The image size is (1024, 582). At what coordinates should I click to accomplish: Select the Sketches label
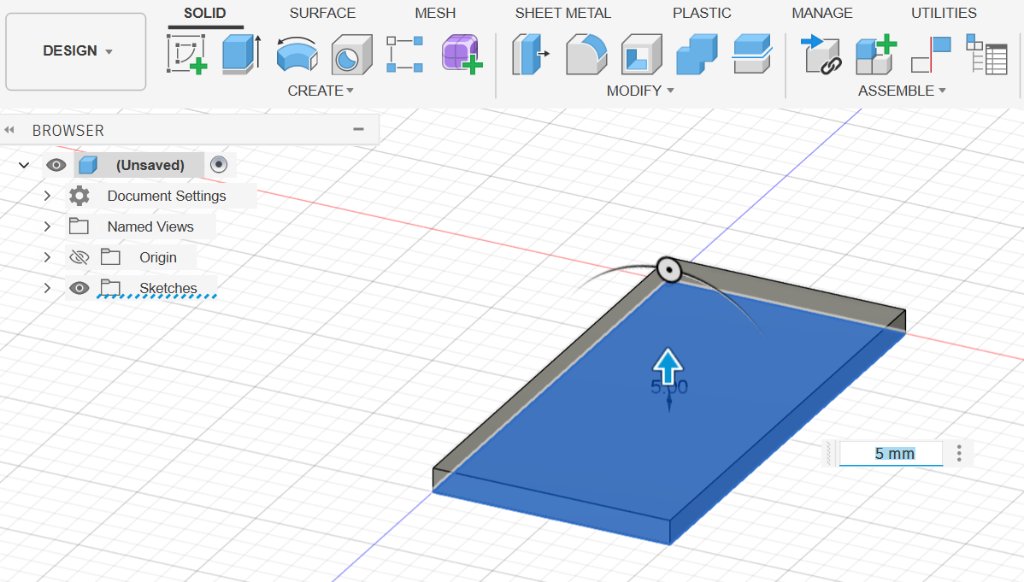(x=168, y=288)
